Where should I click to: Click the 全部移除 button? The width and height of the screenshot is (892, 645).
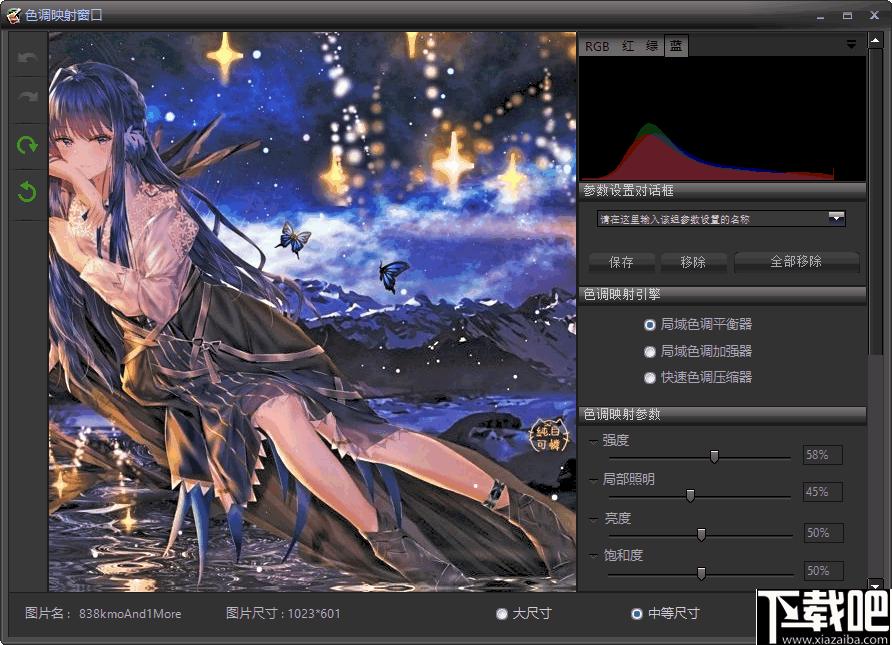pyautogui.click(x=796, y=262)
